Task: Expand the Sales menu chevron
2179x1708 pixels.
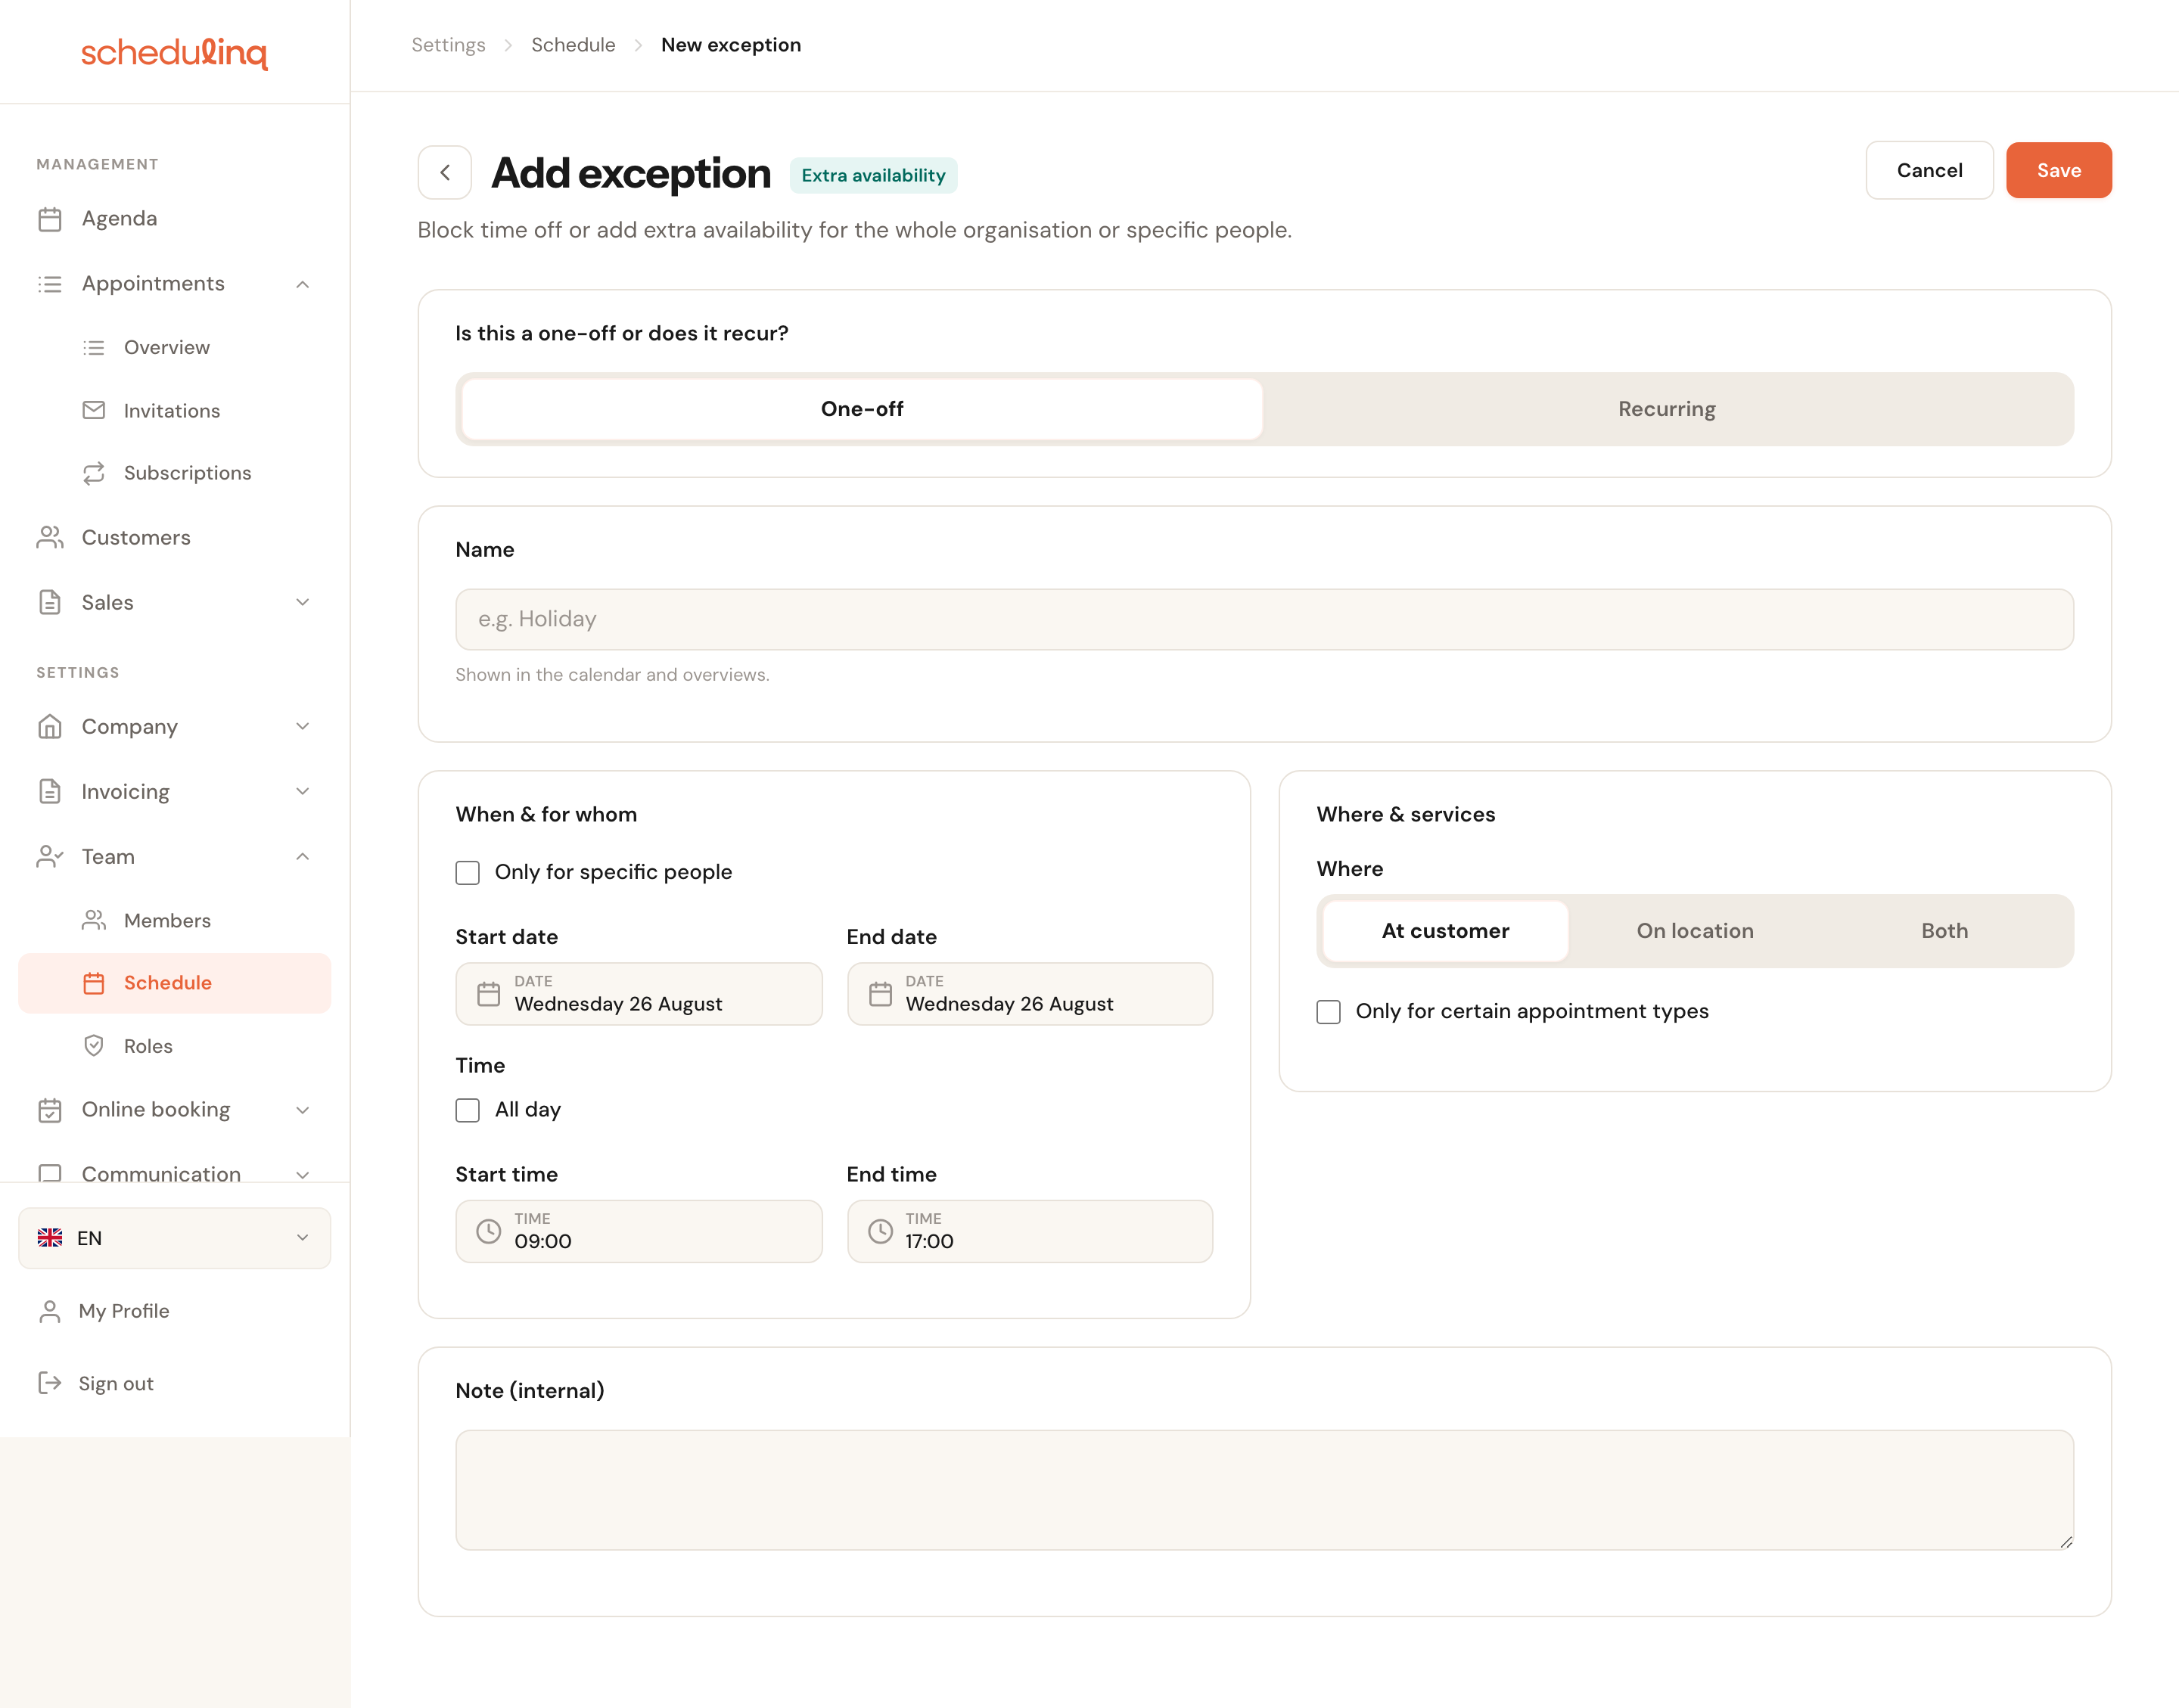Action: pos(303,602)
